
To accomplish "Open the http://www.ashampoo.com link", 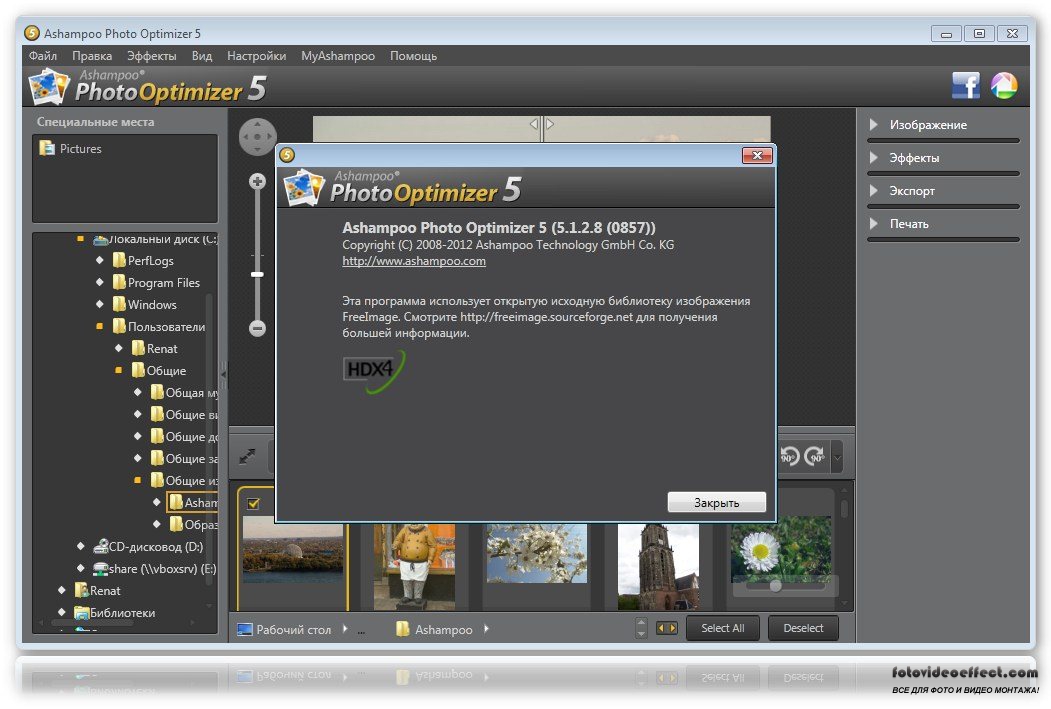I will tap(414, 261).
